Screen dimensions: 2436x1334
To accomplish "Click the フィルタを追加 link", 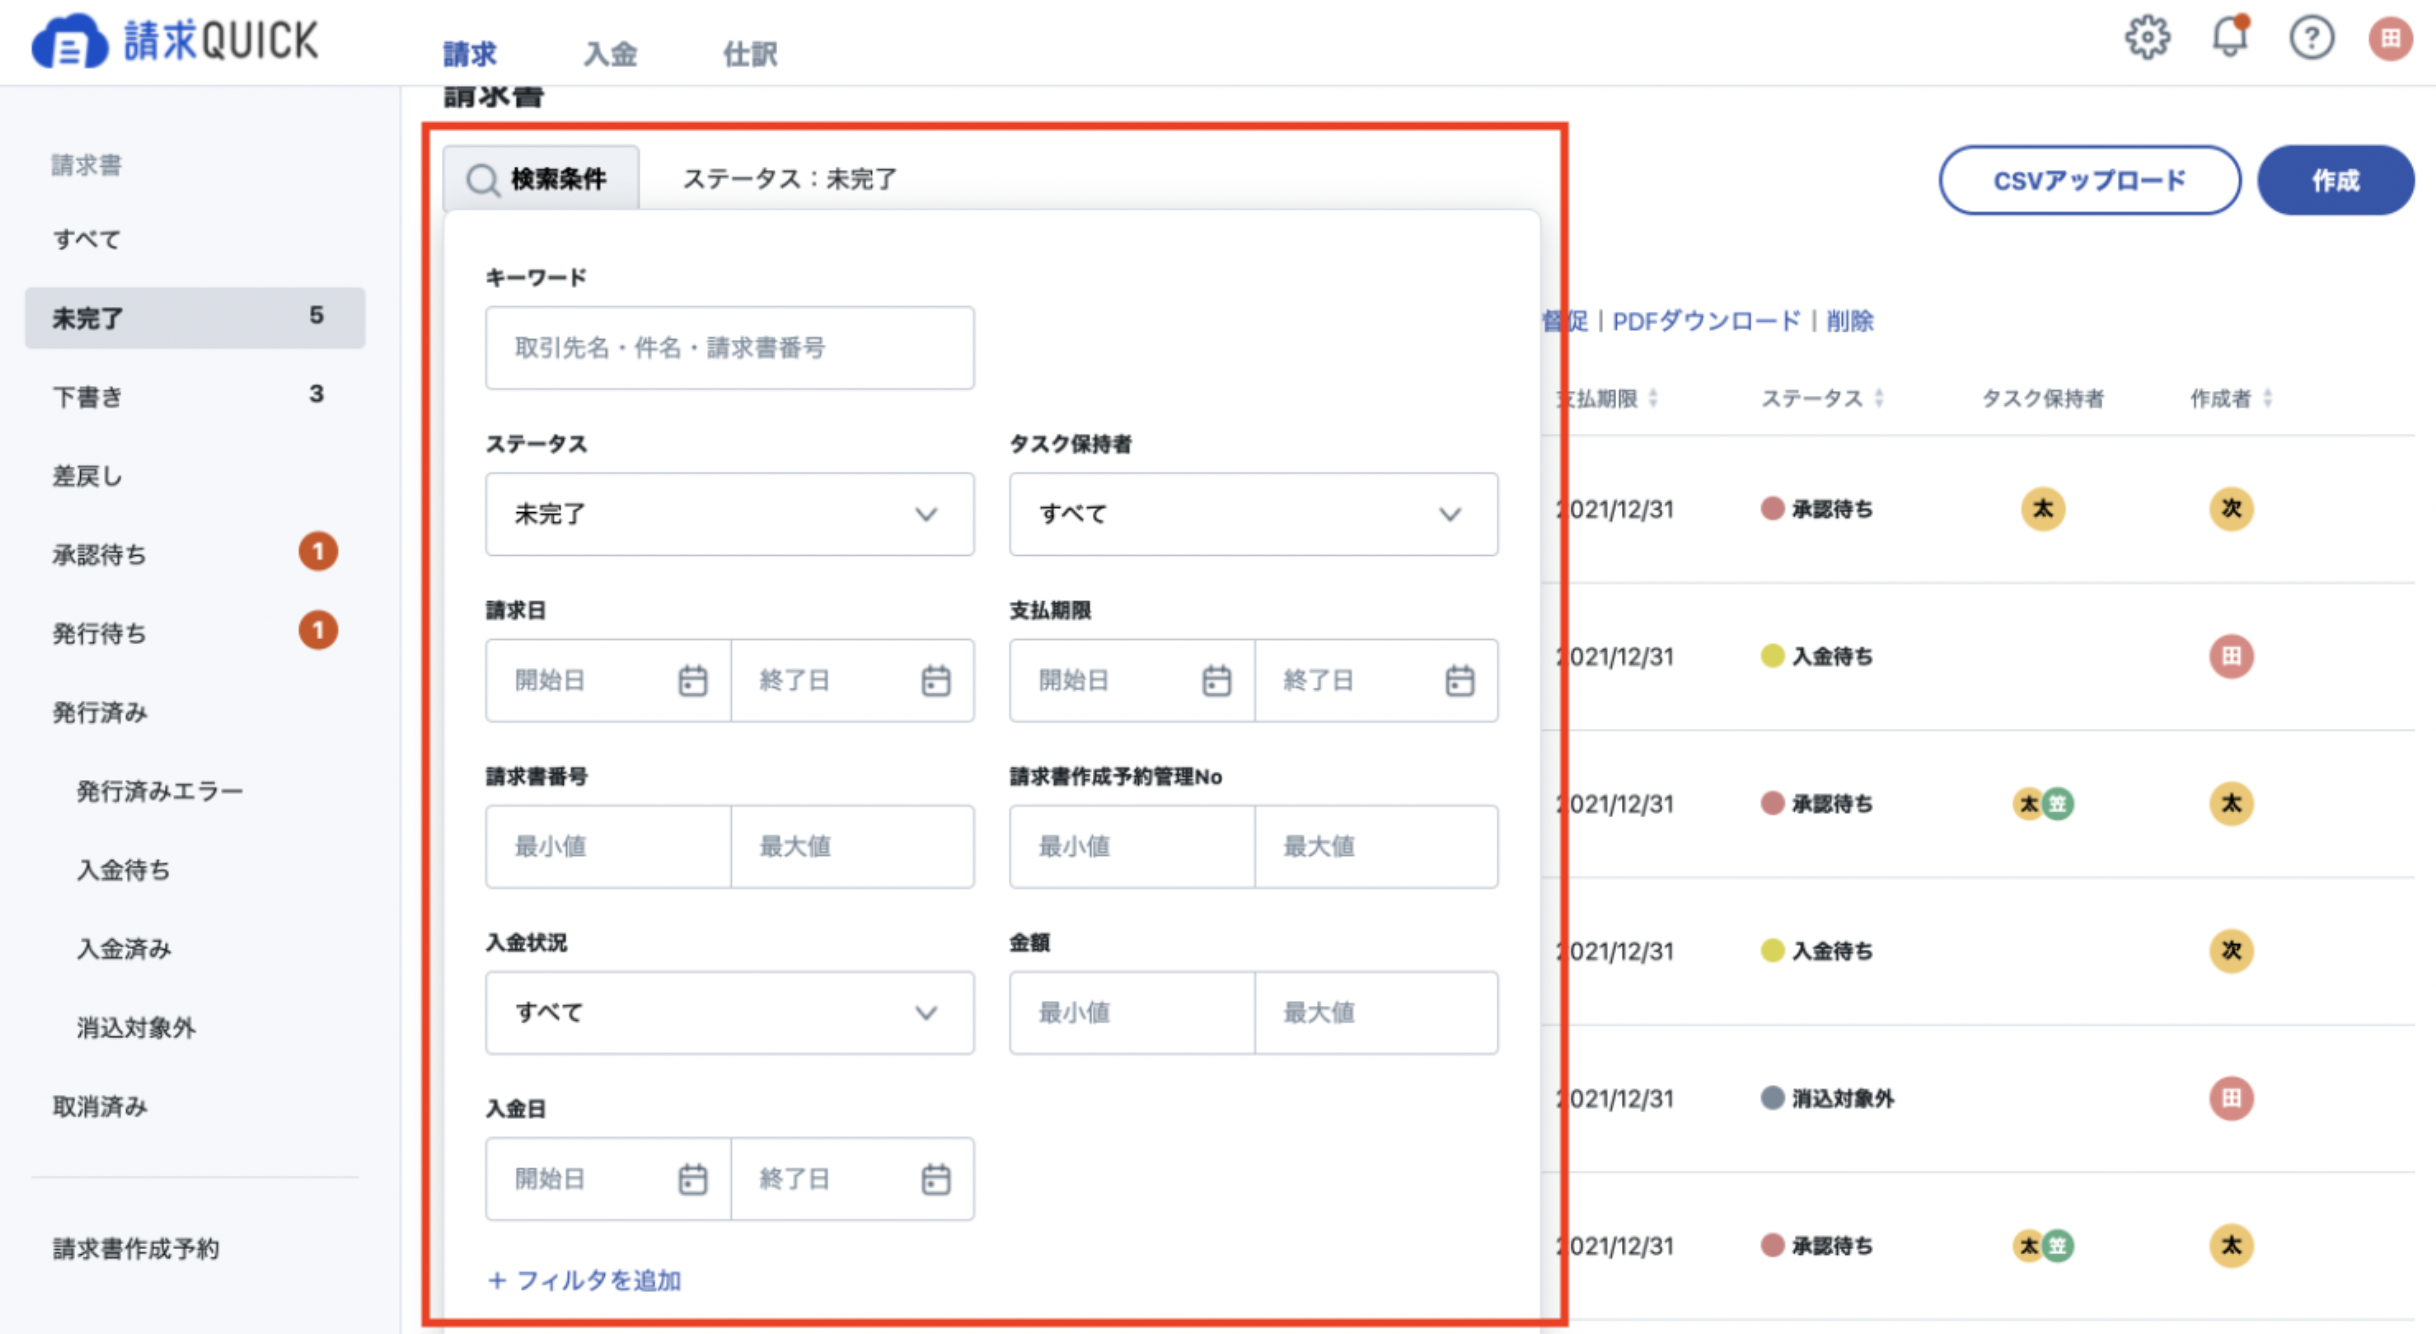I will coord(584,1280).
